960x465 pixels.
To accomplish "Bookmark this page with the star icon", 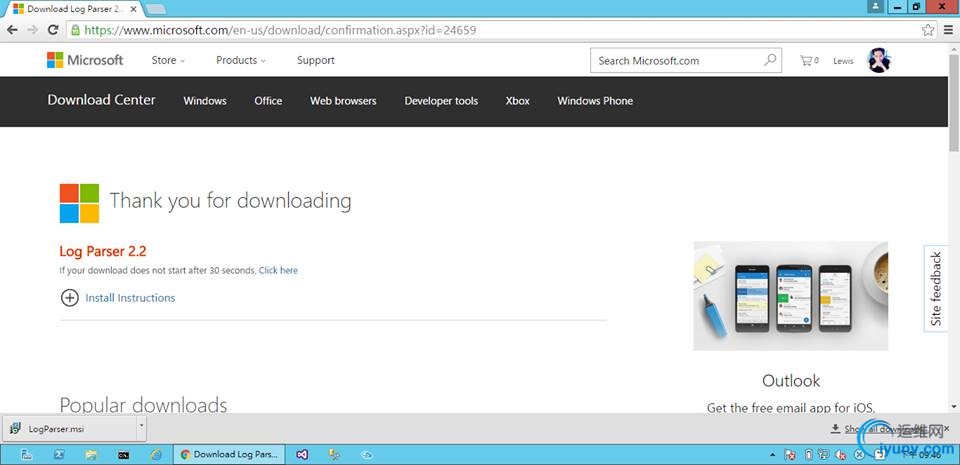I will 928,29.
